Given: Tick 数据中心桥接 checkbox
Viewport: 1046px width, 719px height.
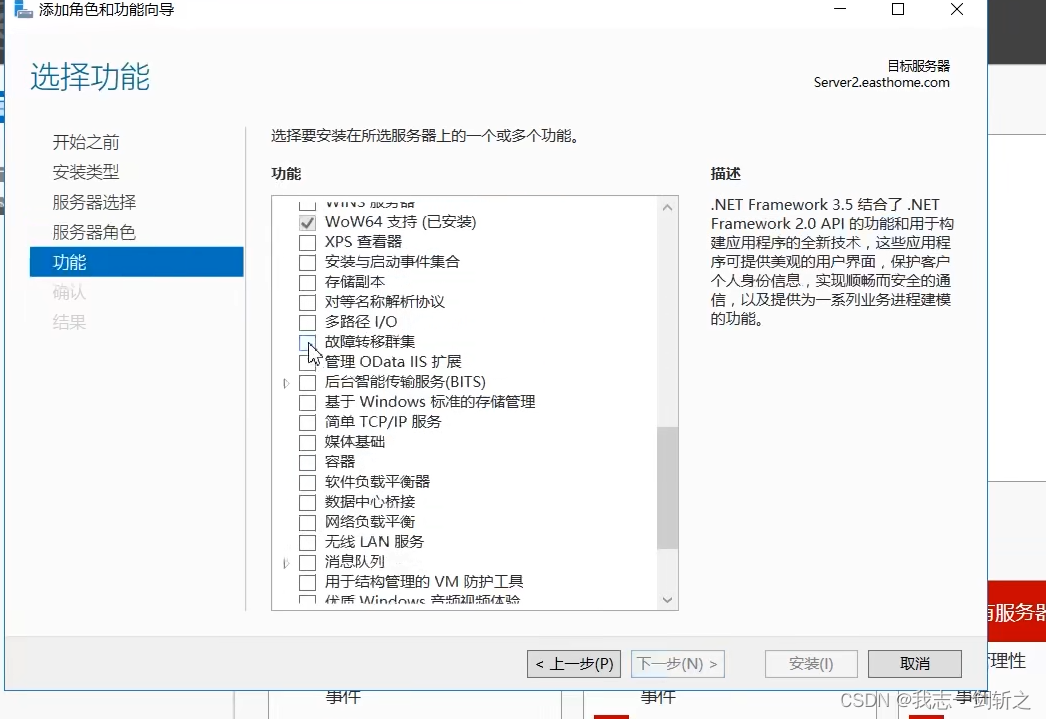Looking at the screenshot, I should (308, 502).
